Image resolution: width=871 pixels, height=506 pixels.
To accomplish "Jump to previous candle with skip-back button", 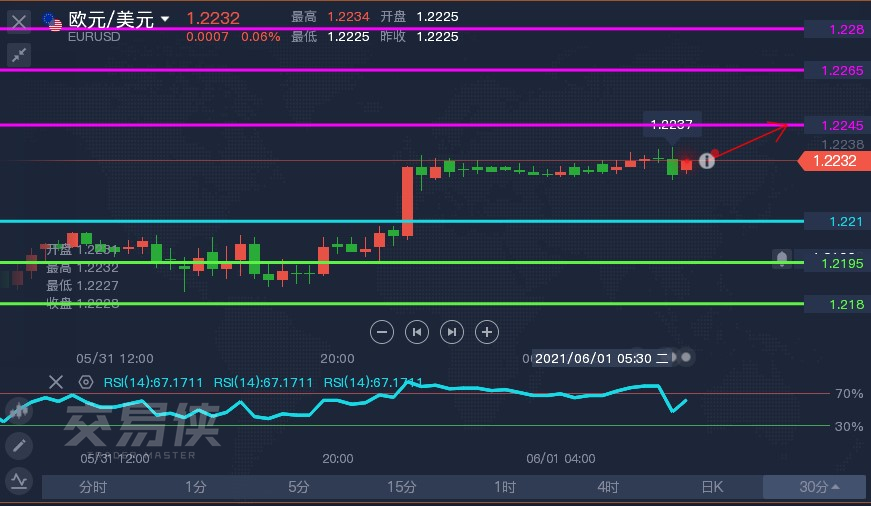I will coord(417,332).
